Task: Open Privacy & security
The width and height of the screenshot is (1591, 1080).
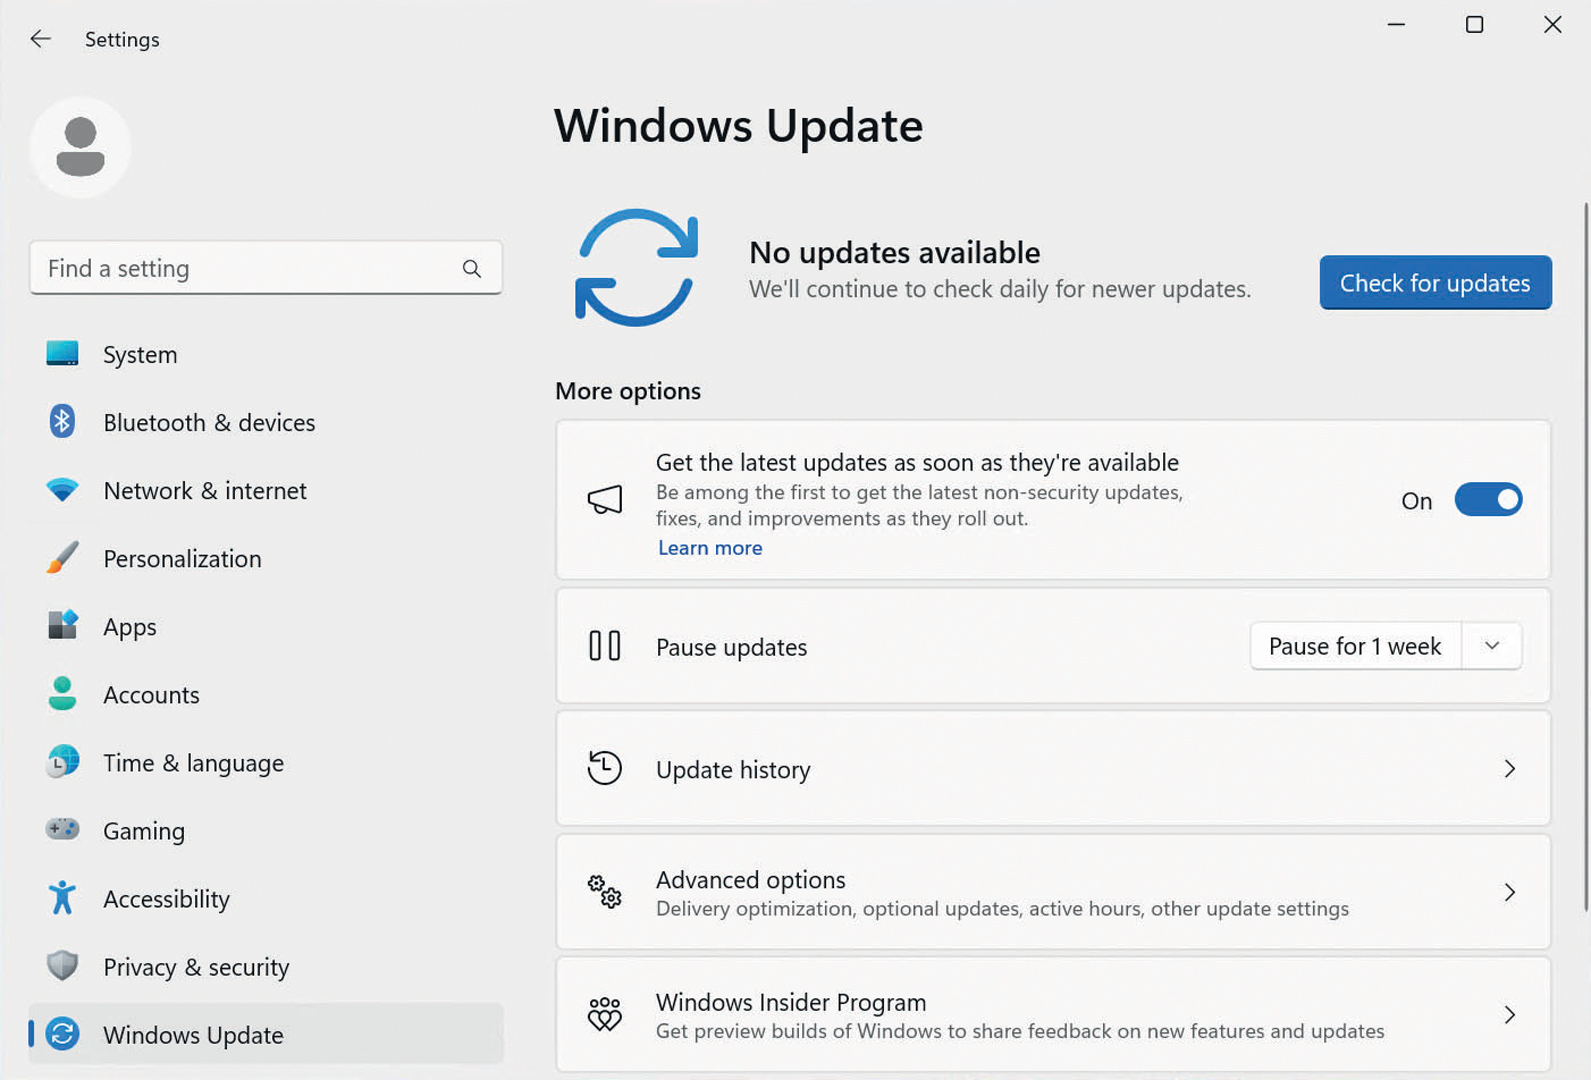Action: (x=266, y=966)
